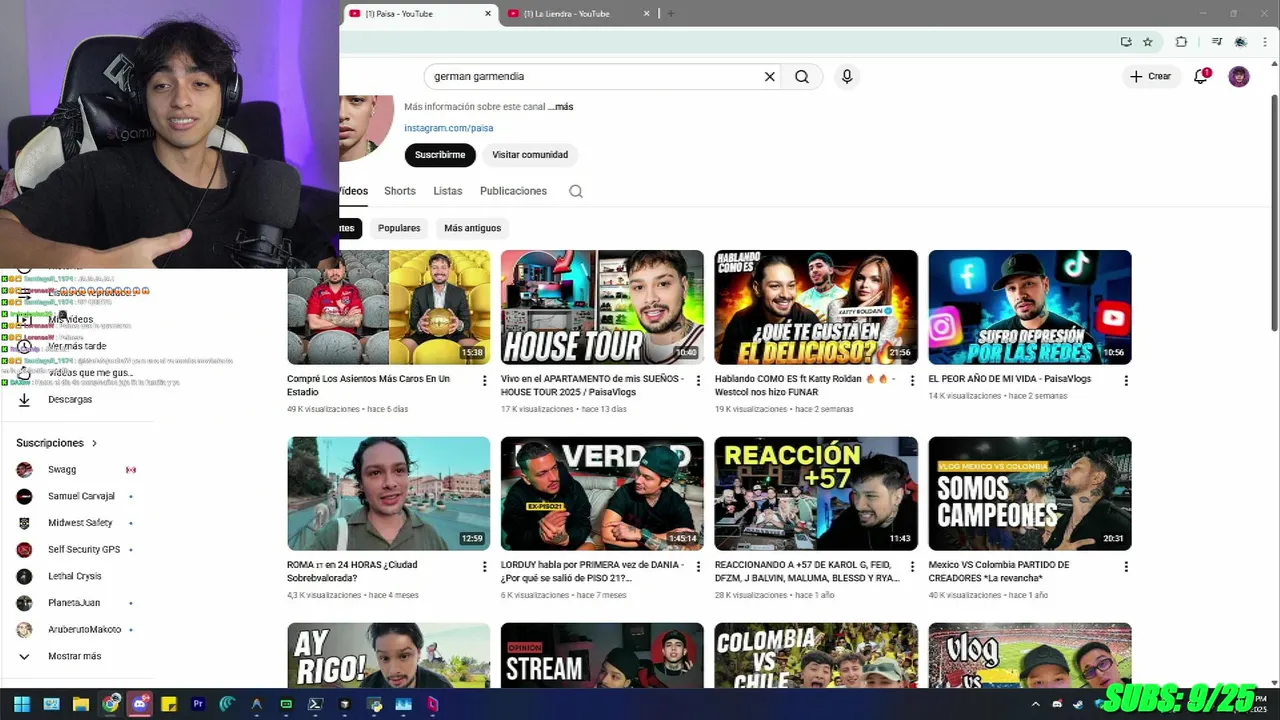Filter videos by Populares
The width and height of the screenshot is (1280, 720).
point(399,228)
